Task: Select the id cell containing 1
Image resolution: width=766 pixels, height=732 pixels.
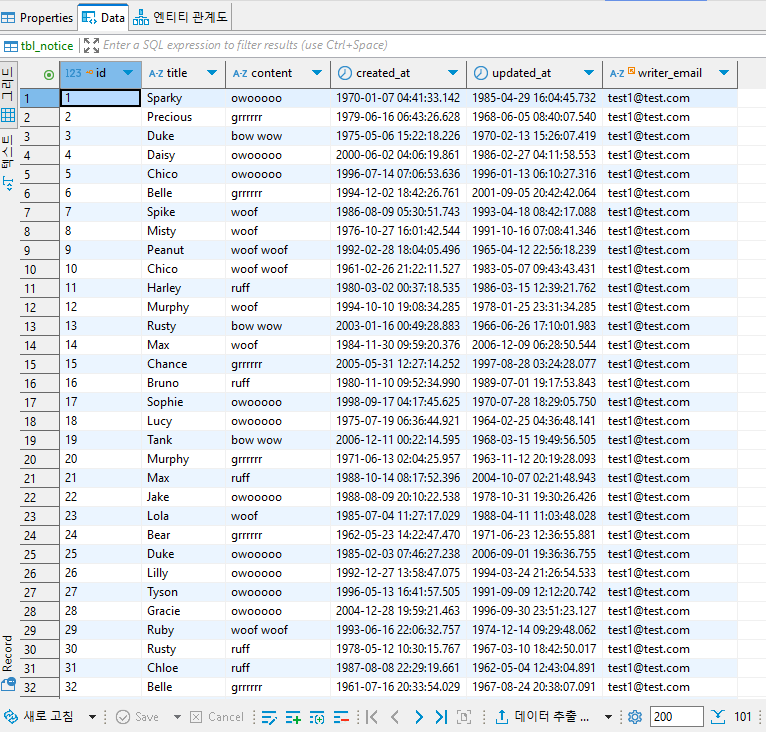Action: 101,98
